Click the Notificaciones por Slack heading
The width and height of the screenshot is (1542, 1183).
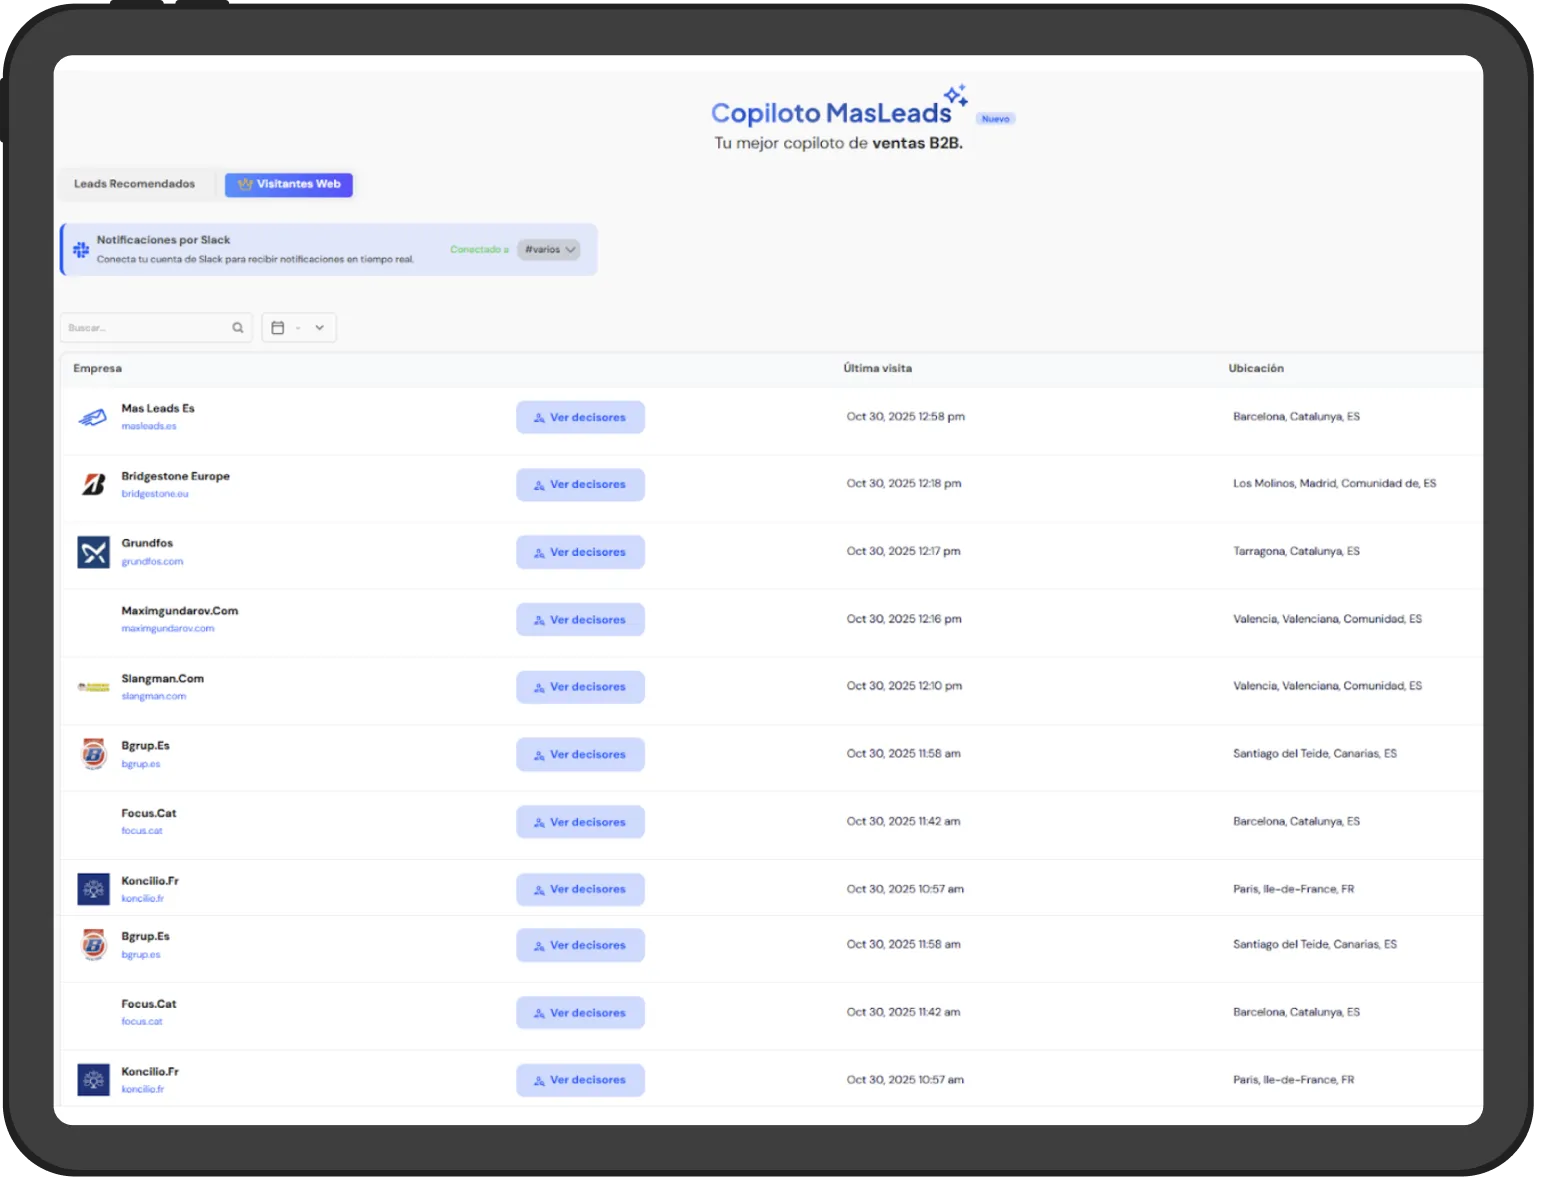[163, 241]
